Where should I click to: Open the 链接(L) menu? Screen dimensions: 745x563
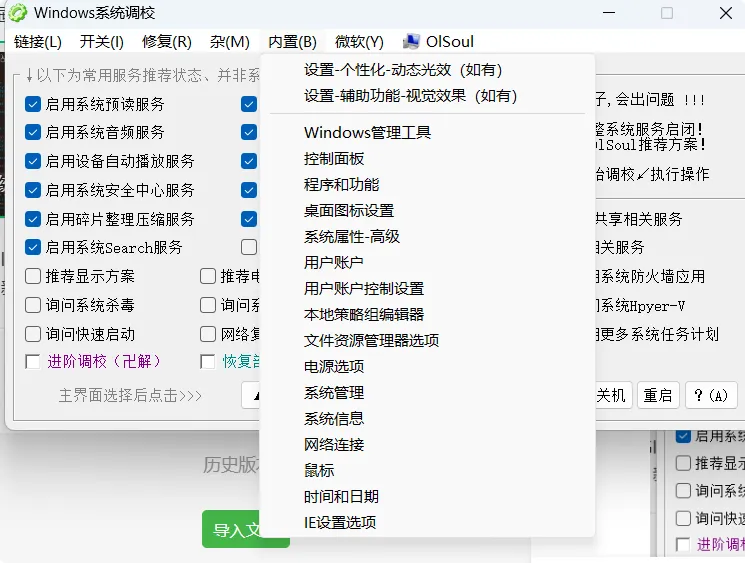[38, 42]
